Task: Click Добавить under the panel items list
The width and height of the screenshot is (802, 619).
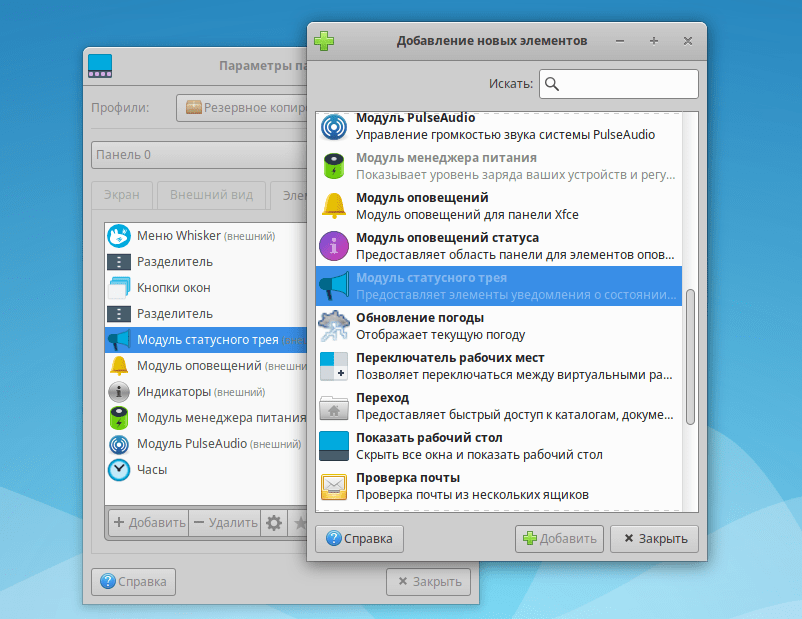Action: tap(149, 523)
